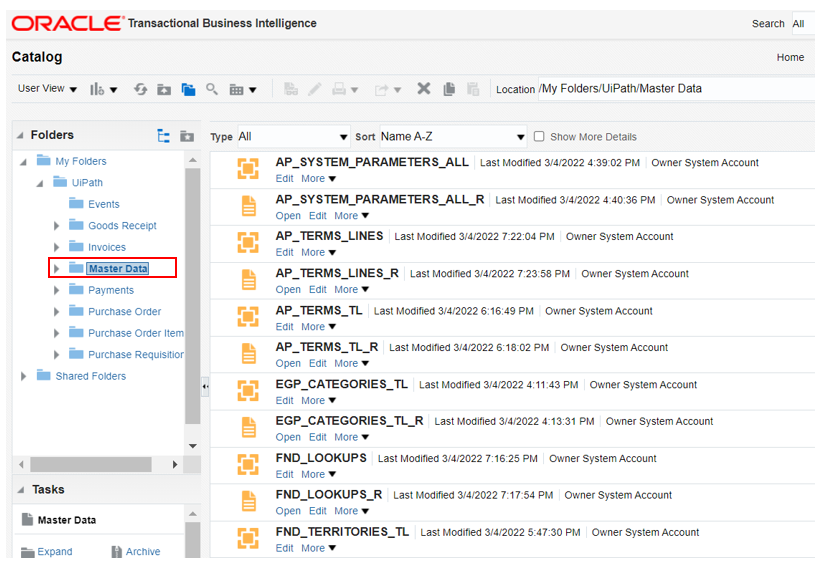Click the Search magnifier icon in the toolbar
Viewport: 819px width, 568px height.
212,89
